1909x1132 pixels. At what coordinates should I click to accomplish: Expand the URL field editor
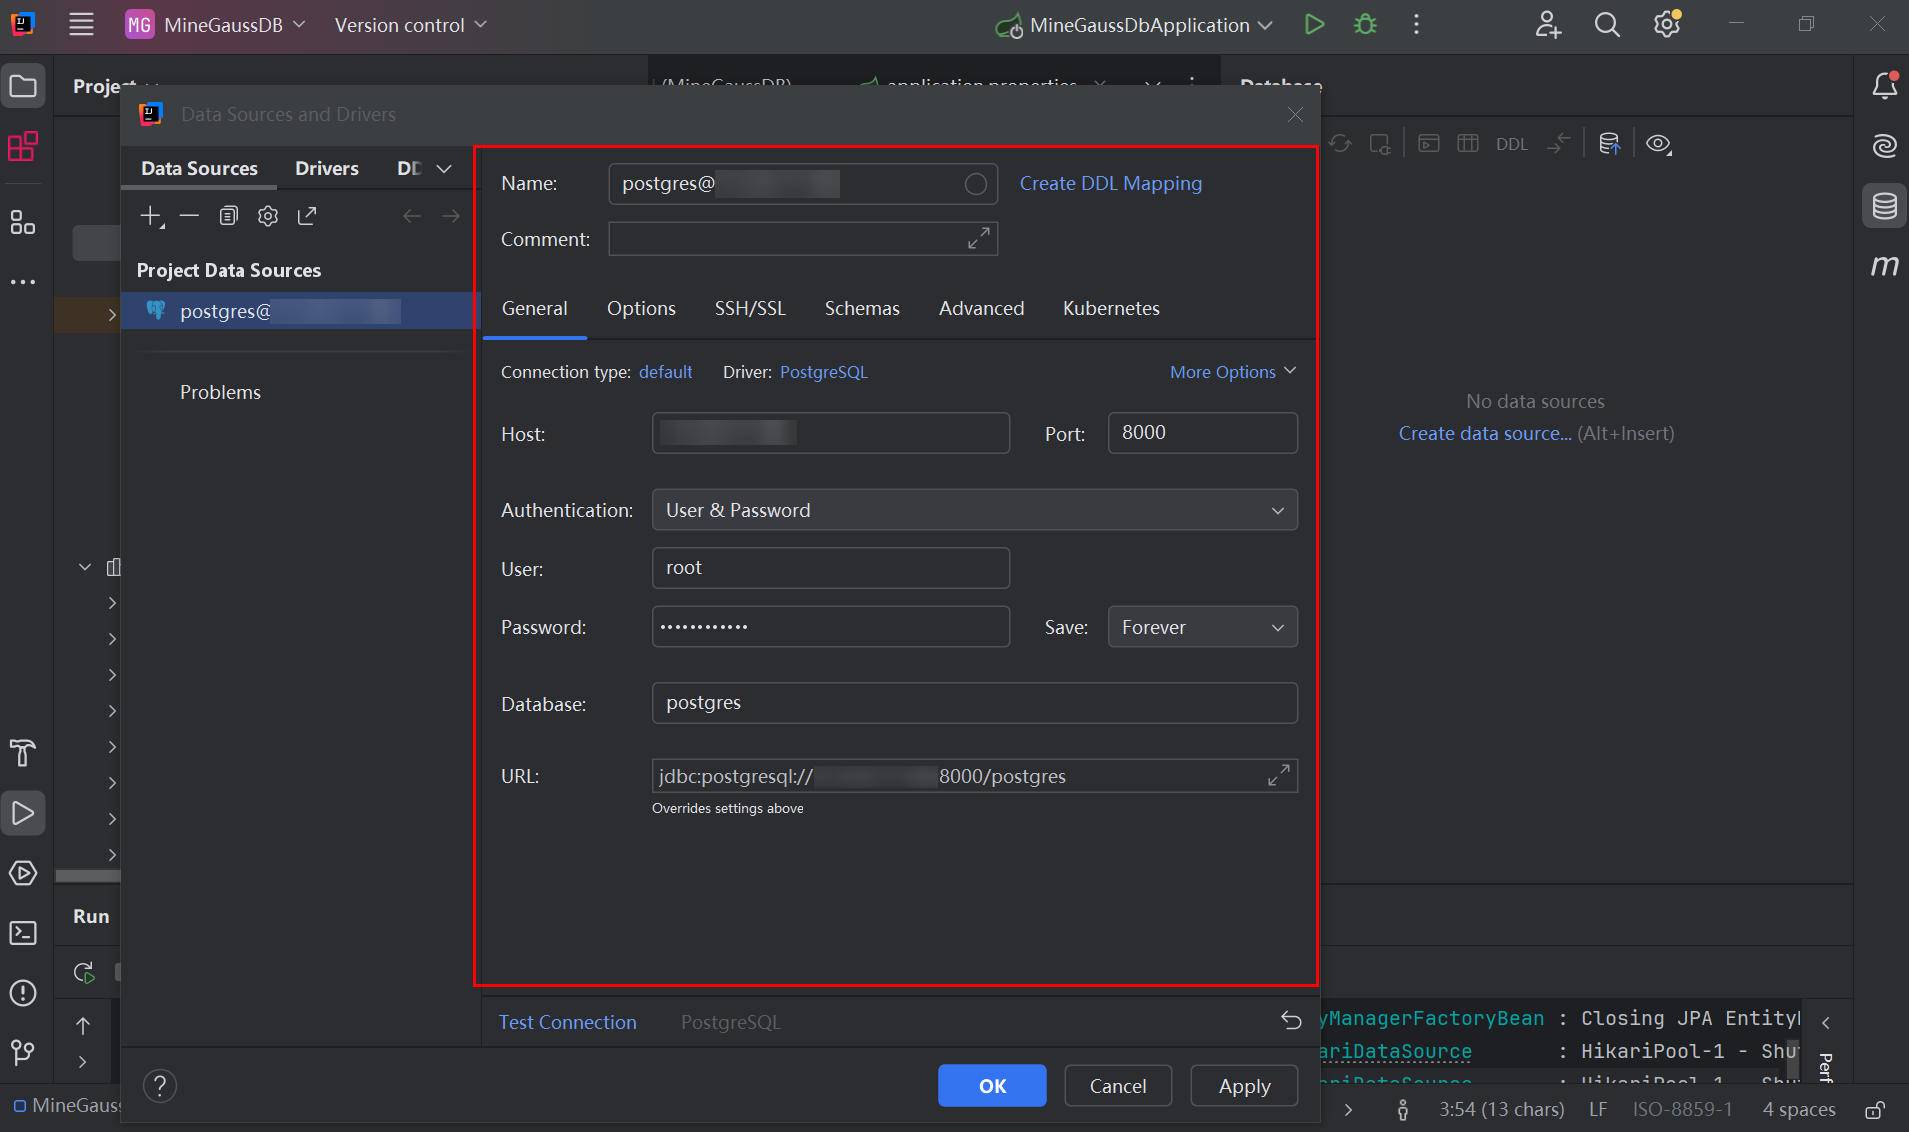[x=1278, y=775]
